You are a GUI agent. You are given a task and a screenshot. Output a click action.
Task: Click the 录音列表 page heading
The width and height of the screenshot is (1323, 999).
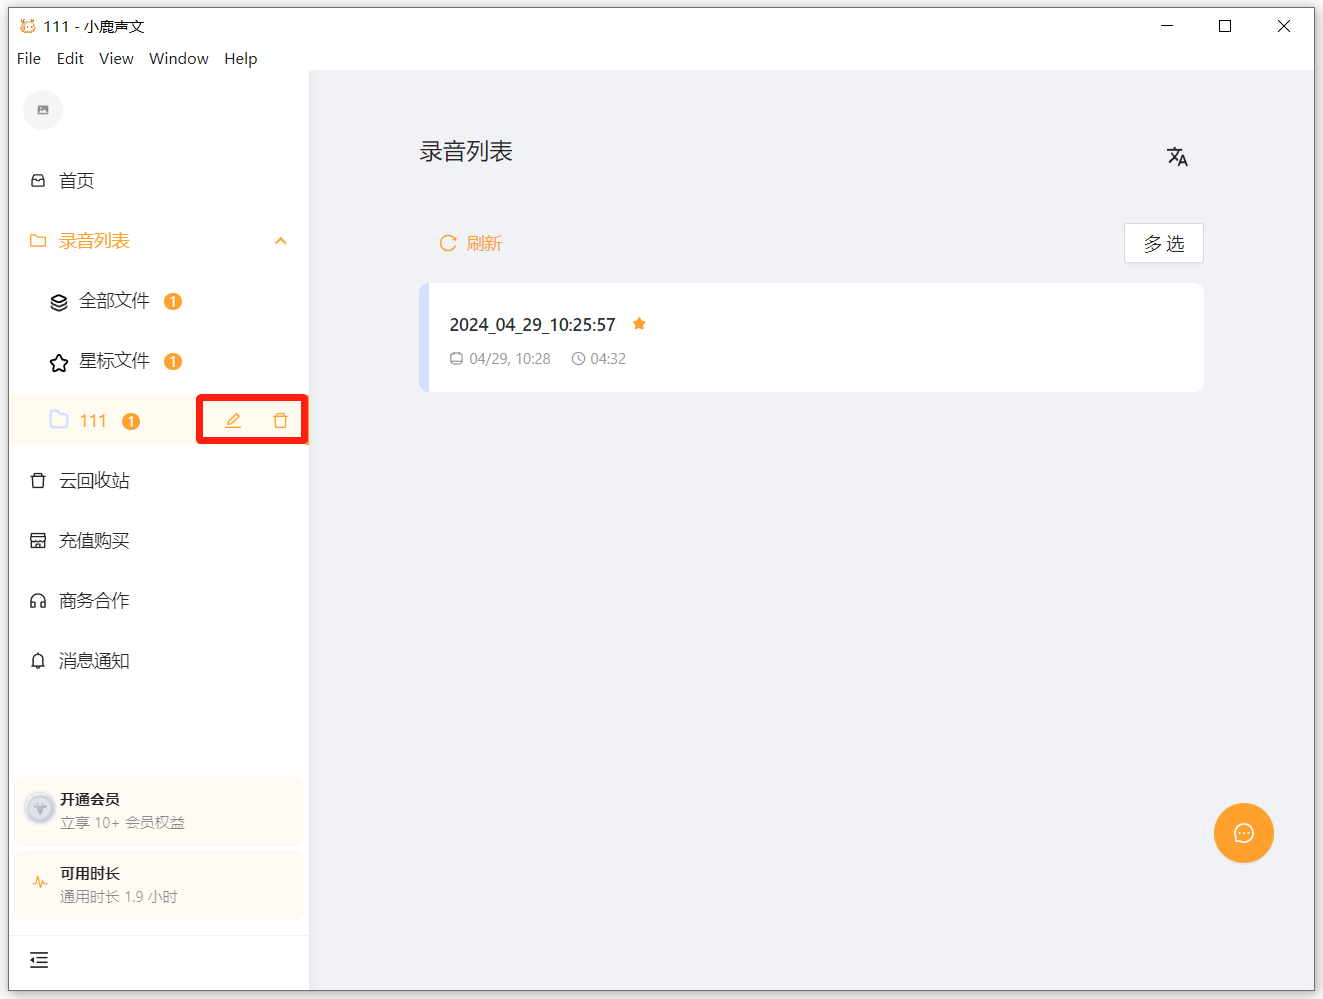click(466, 151)
